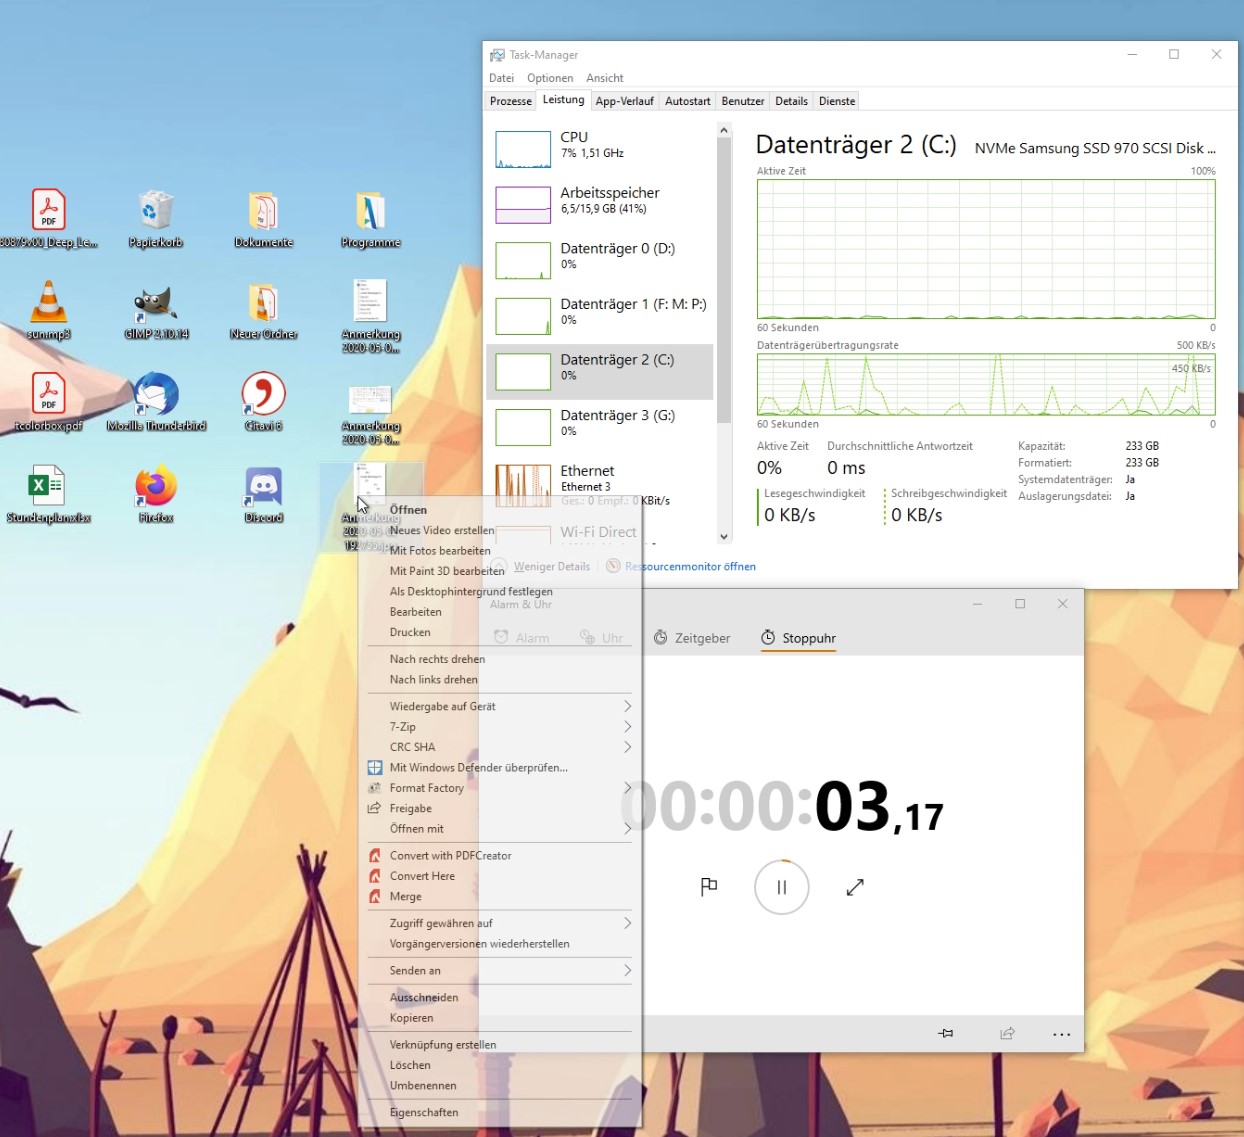The image size is (1244, 1137).
Task: Expand the Zugriff gewähren auf submenu
Action: pyautogui.click(x=500, y=923)
